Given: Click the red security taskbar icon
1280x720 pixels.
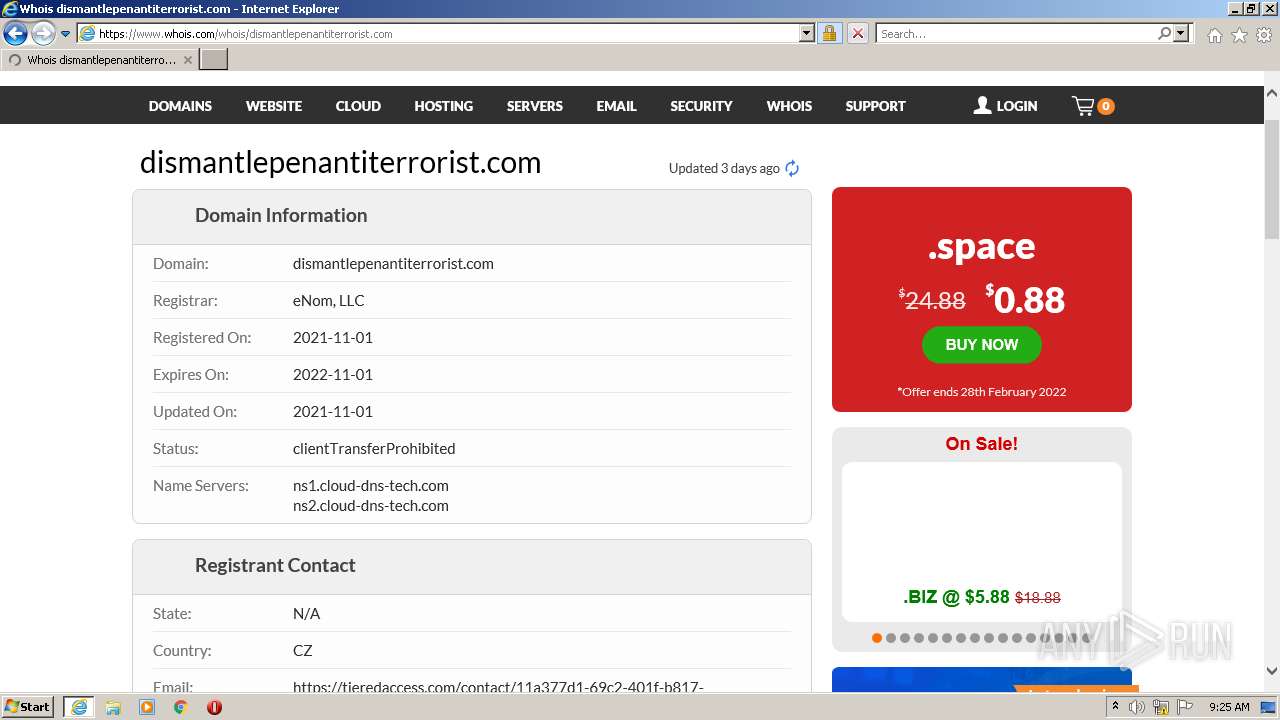Looking at the screenshot, I should tap(214, 707).
